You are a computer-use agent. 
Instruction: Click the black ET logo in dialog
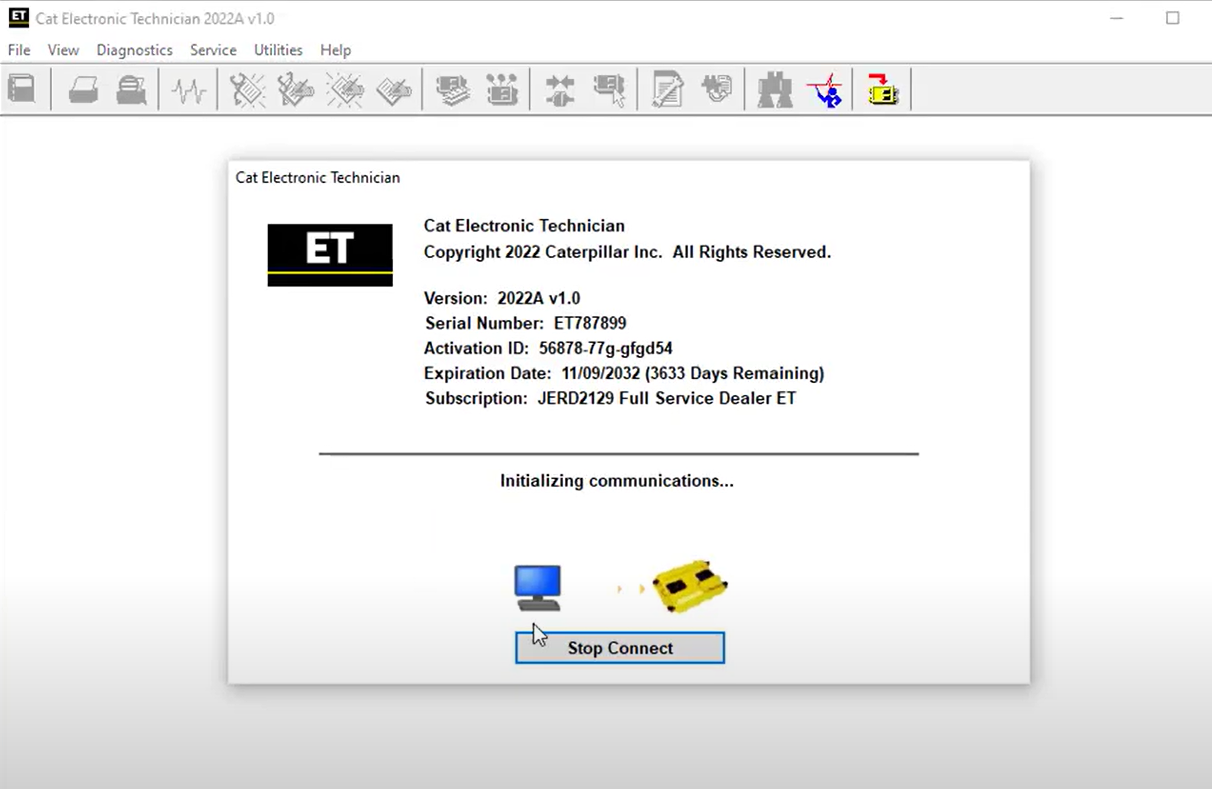pyautogui.click(x=330, y=255)
